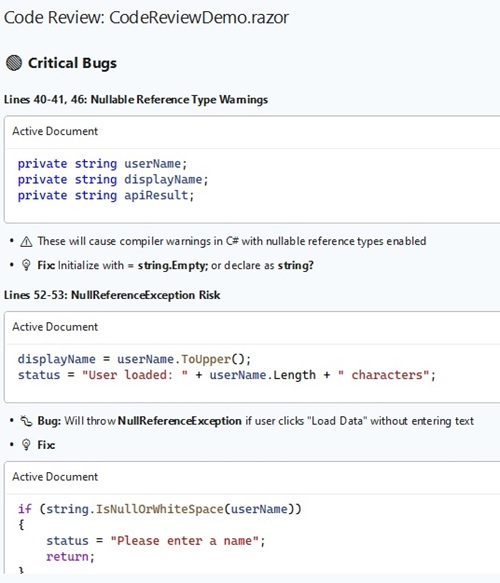
Task: Click heading 'Lines 40-41, 46: Nullable Reference Type Warnings'
Action: (x=136, y=100)
